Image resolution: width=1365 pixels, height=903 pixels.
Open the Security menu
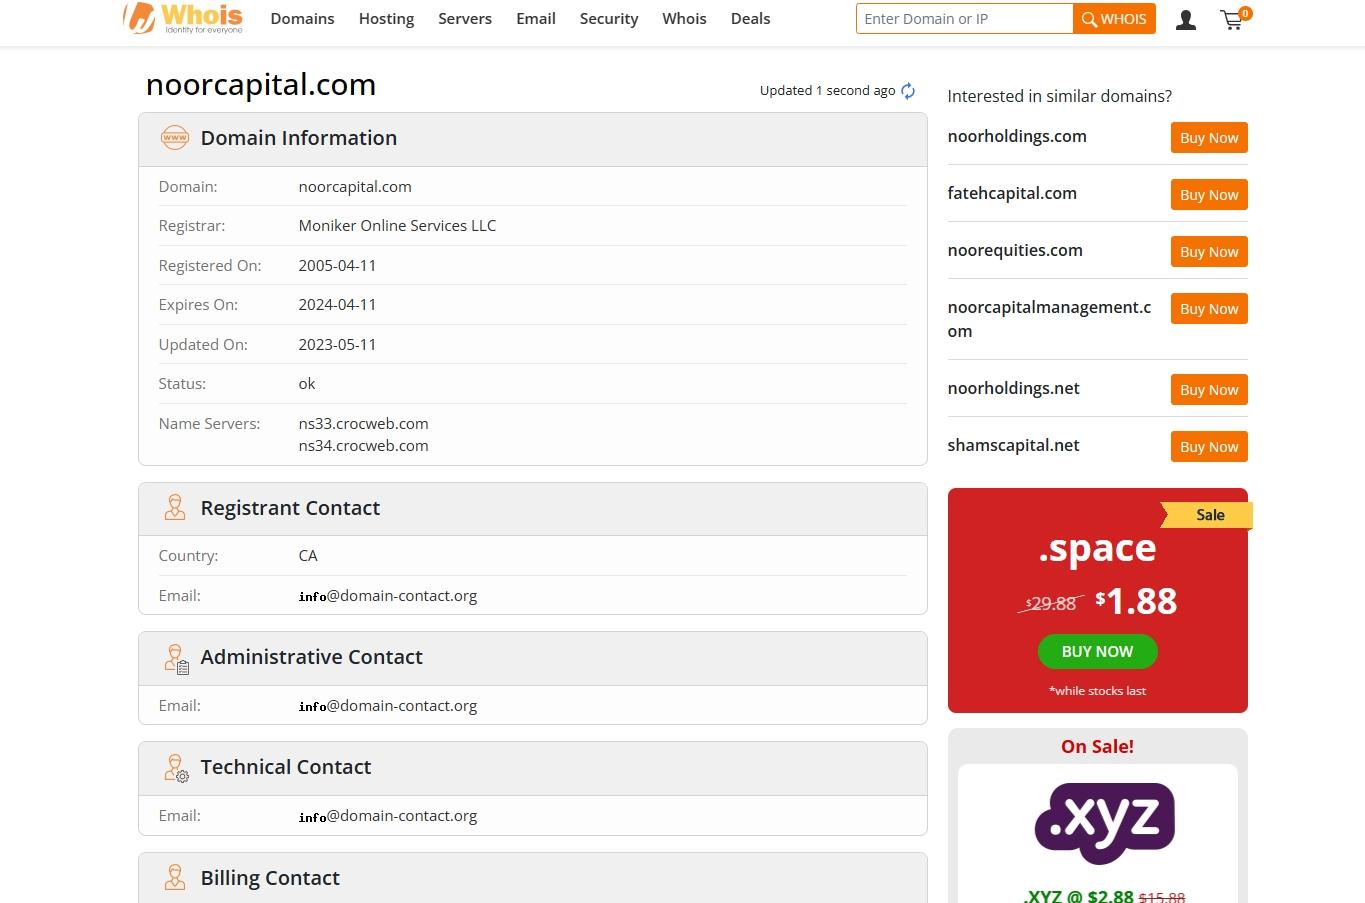609,19
